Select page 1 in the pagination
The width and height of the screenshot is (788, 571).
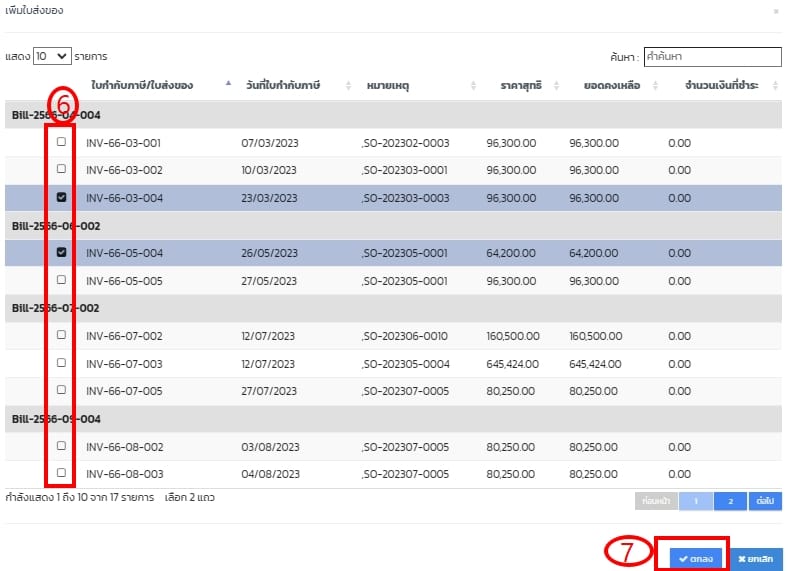(697, 498)
